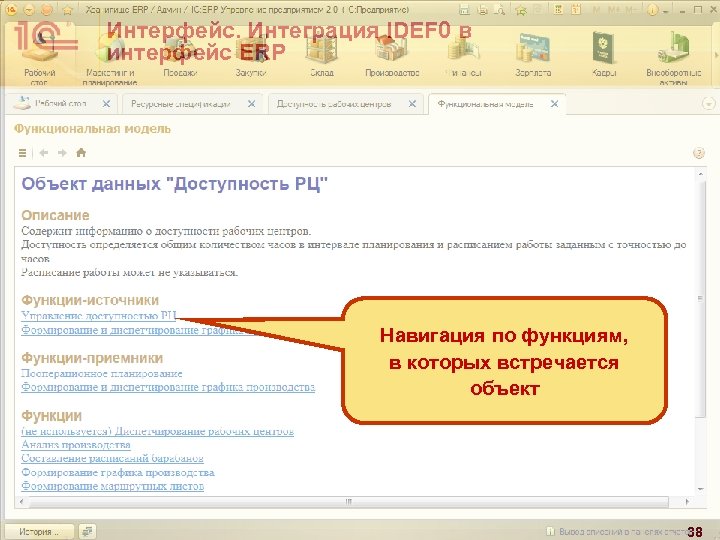
Task: Click the save diskette icon
Action: tap(465, 10)
